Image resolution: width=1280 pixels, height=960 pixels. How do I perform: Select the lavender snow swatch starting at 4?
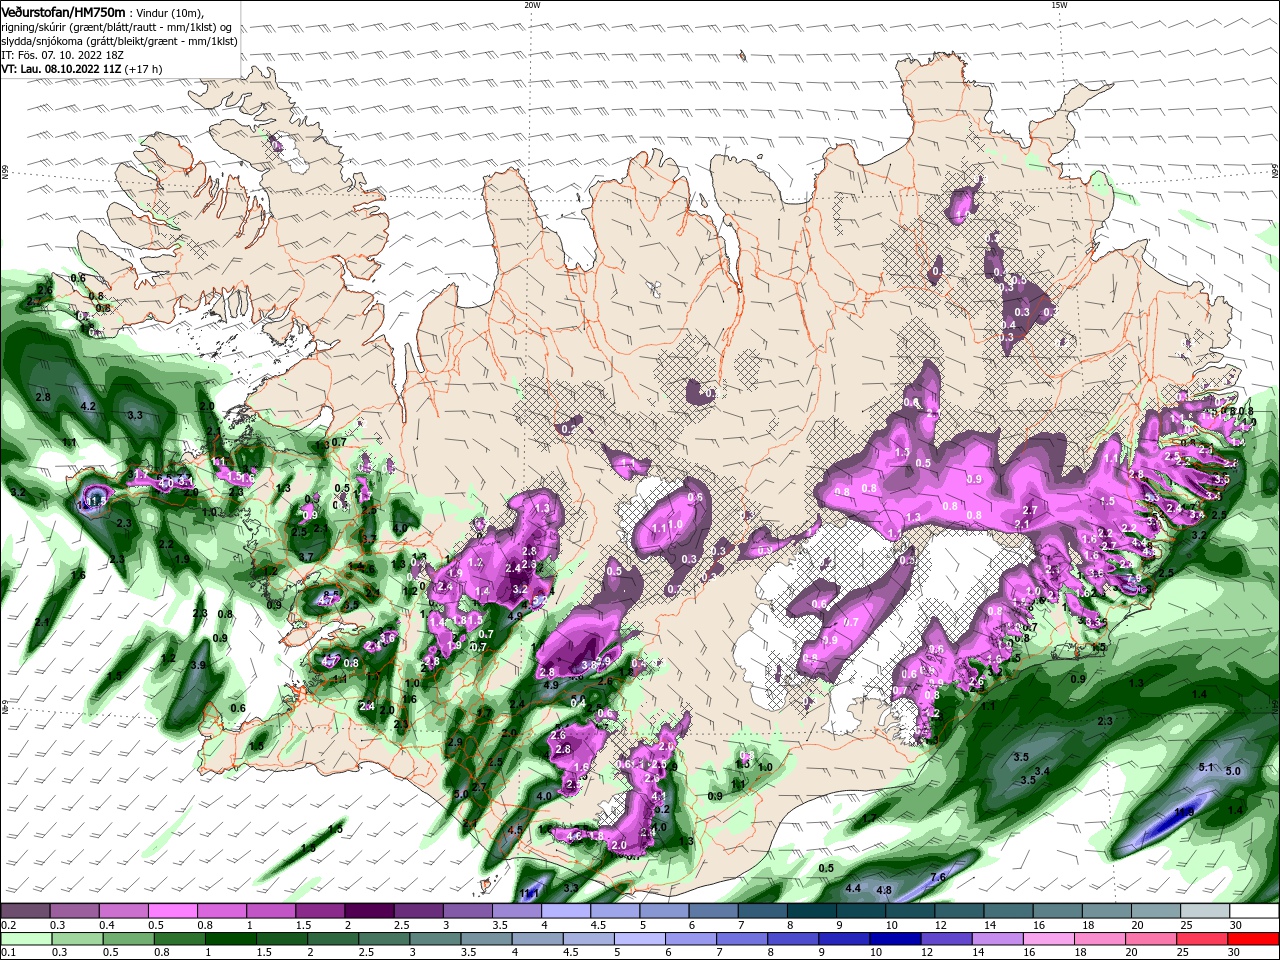[x=566, y=911]
